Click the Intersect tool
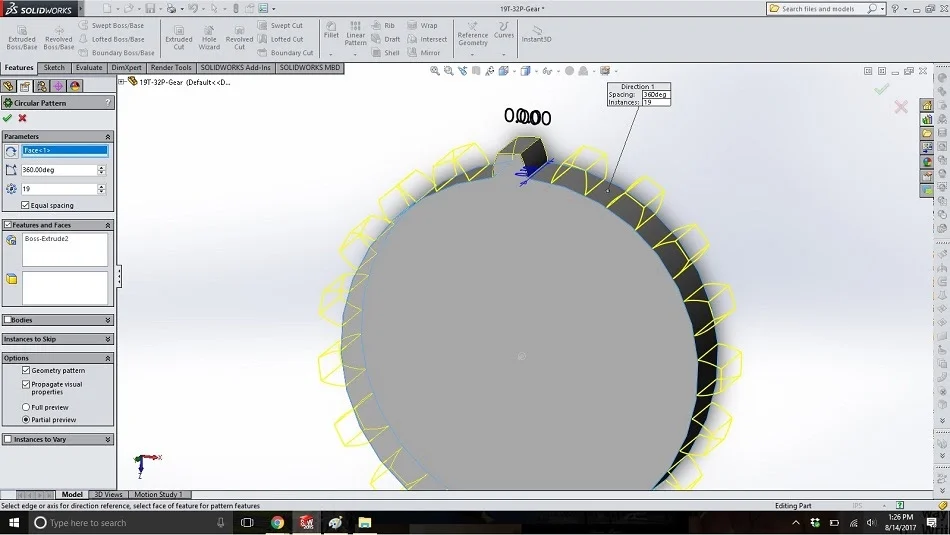This screenshot has height=535, width=950. 427,39
